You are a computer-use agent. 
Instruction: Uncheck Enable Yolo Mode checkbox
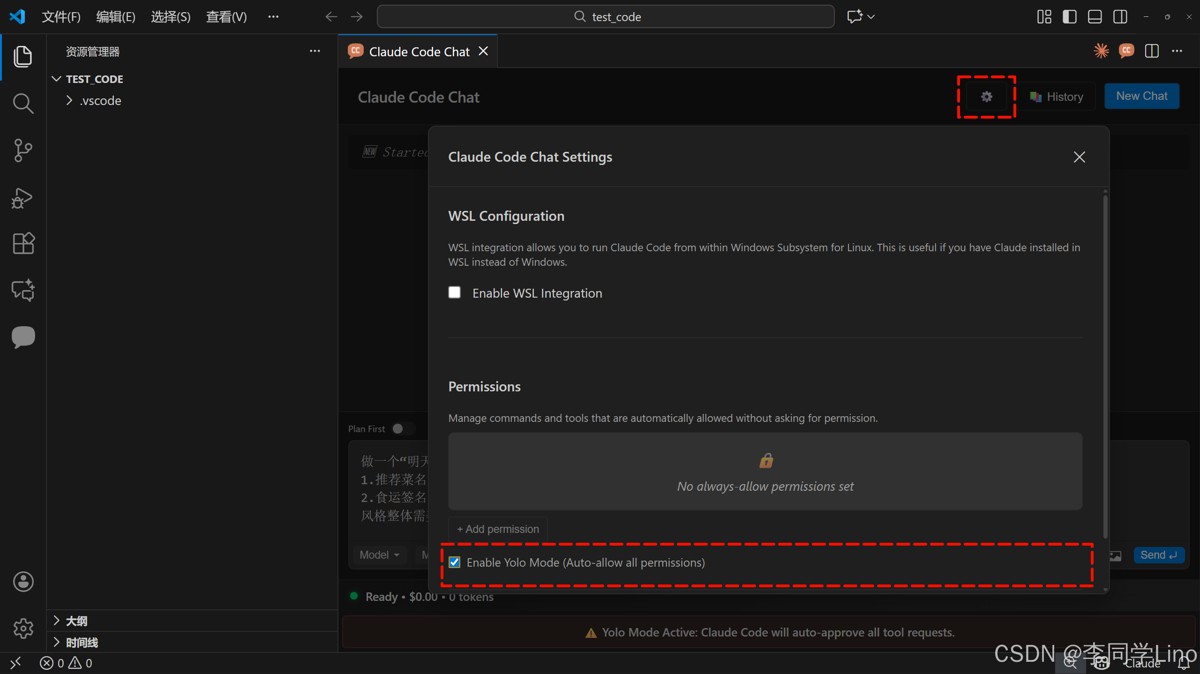455,563
